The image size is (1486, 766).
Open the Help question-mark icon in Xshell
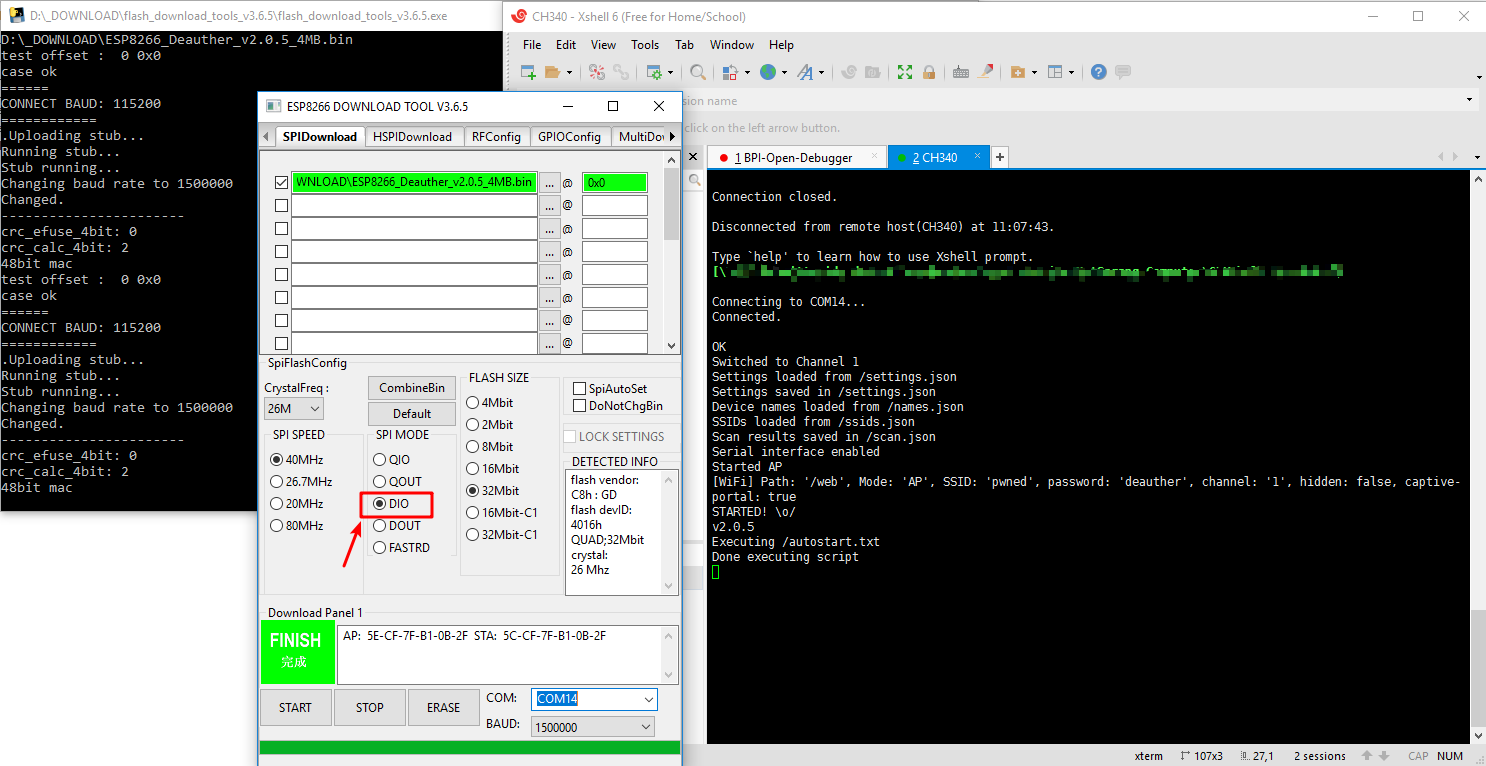(1097, 71)
